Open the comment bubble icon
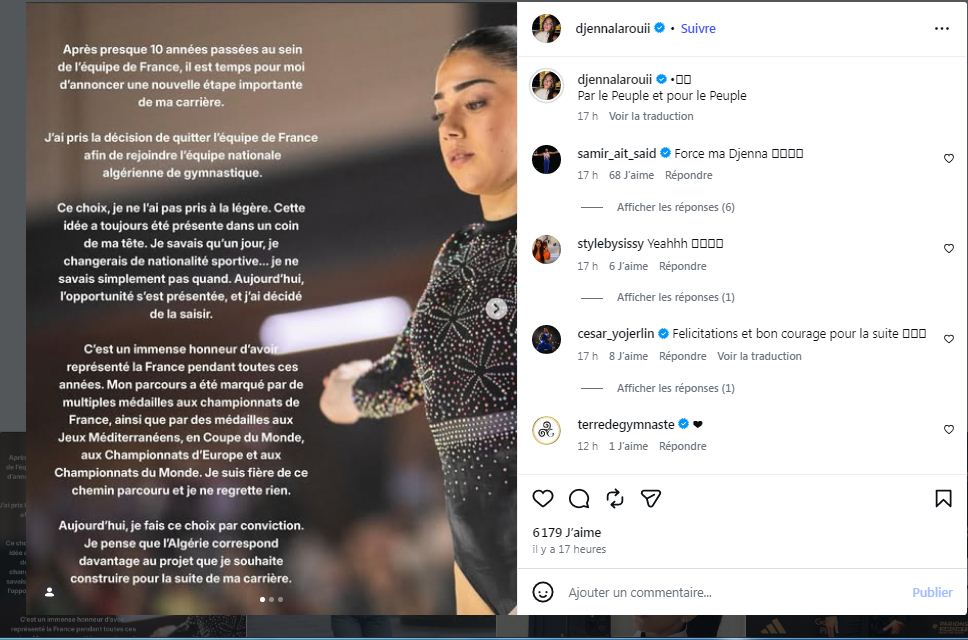 579,498
